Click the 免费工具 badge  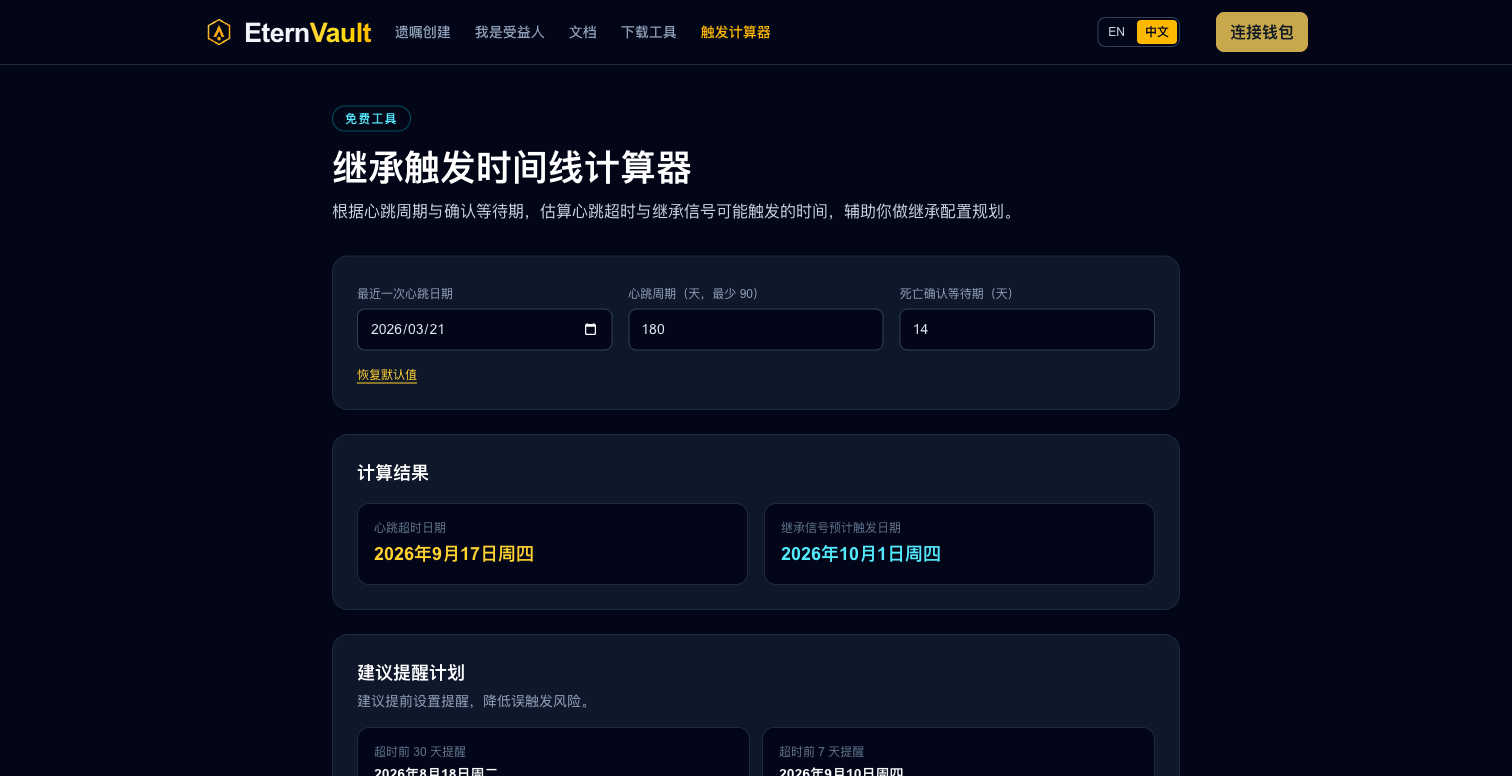click(371, 118)
